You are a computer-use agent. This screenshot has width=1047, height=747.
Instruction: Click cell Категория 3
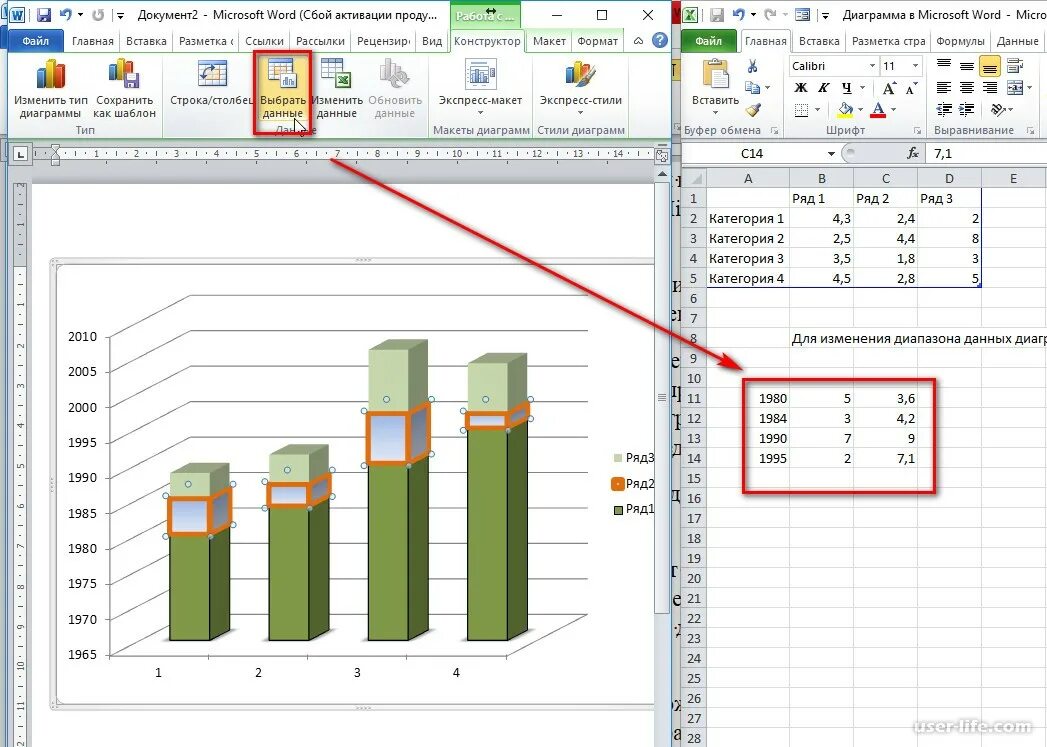tap(748, 258)
